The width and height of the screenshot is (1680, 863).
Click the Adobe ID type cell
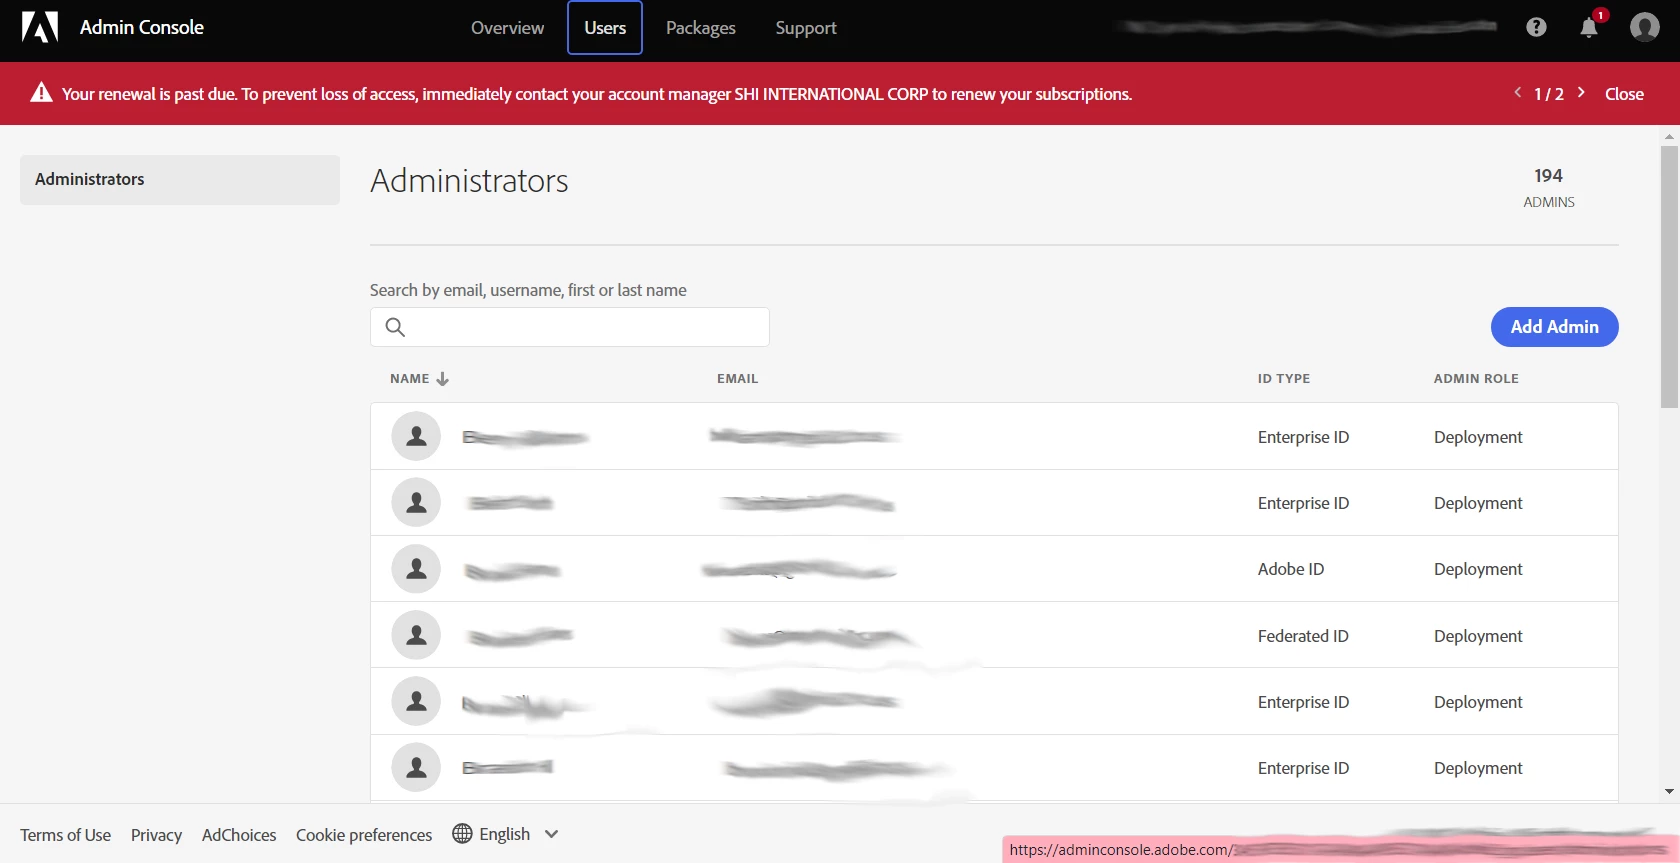tap(1291, 569)
